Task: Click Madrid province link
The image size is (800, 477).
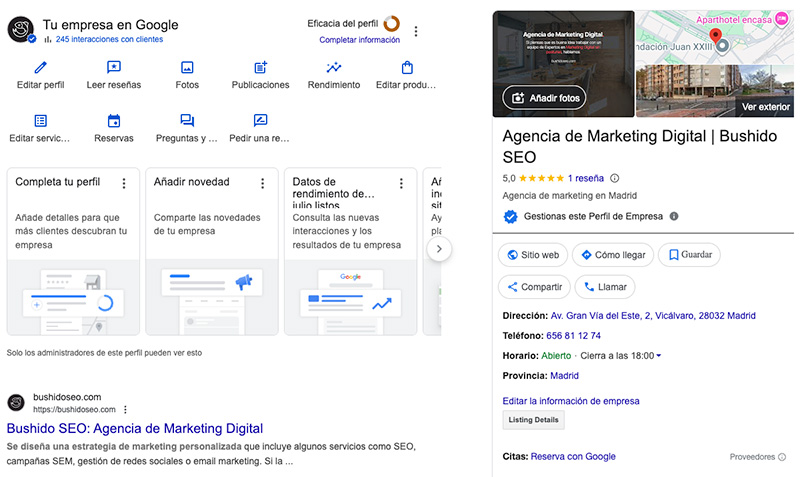Action: pyautogui.click(x=564, y=376)
